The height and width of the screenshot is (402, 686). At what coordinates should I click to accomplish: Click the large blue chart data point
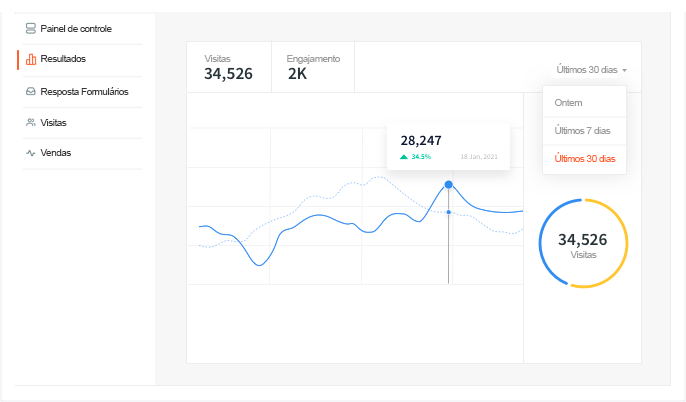448,185
